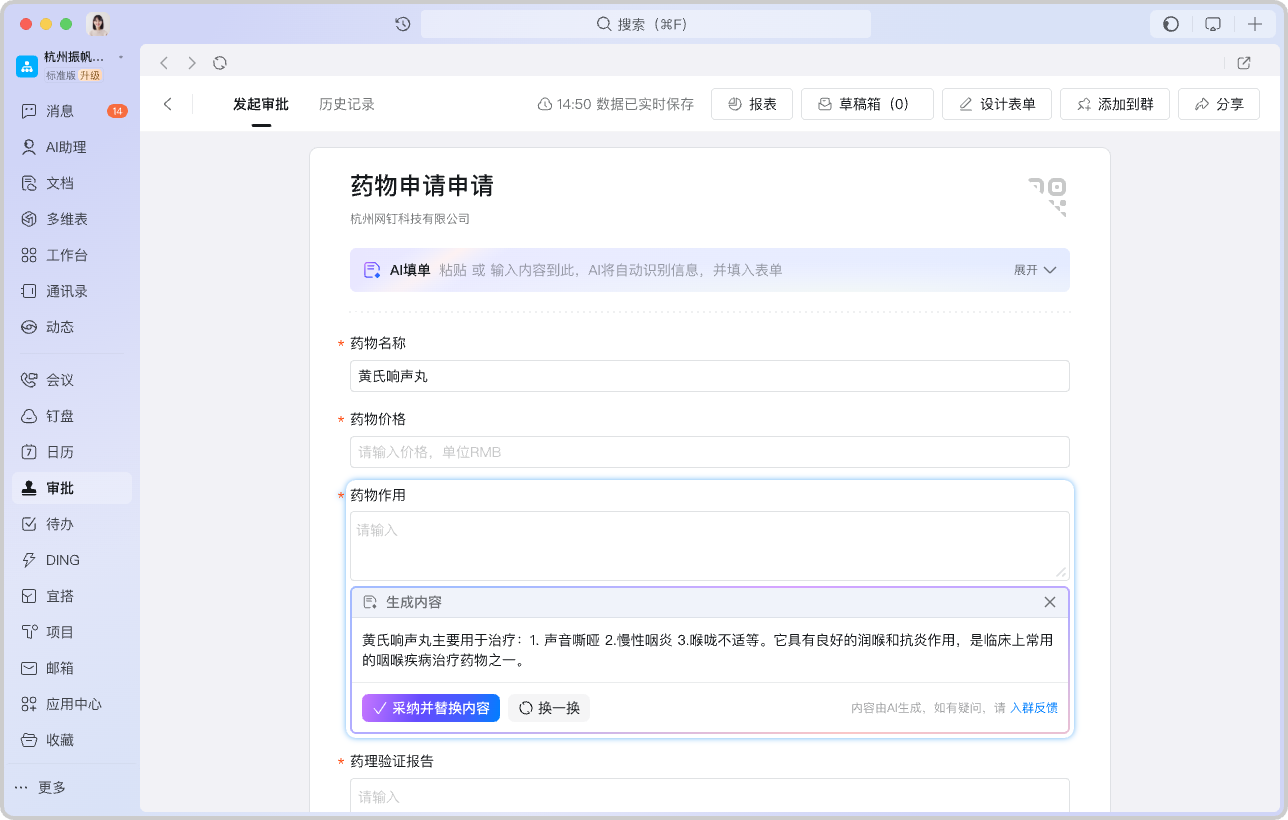Click the plus icon in title bar

pos(1255,24)
